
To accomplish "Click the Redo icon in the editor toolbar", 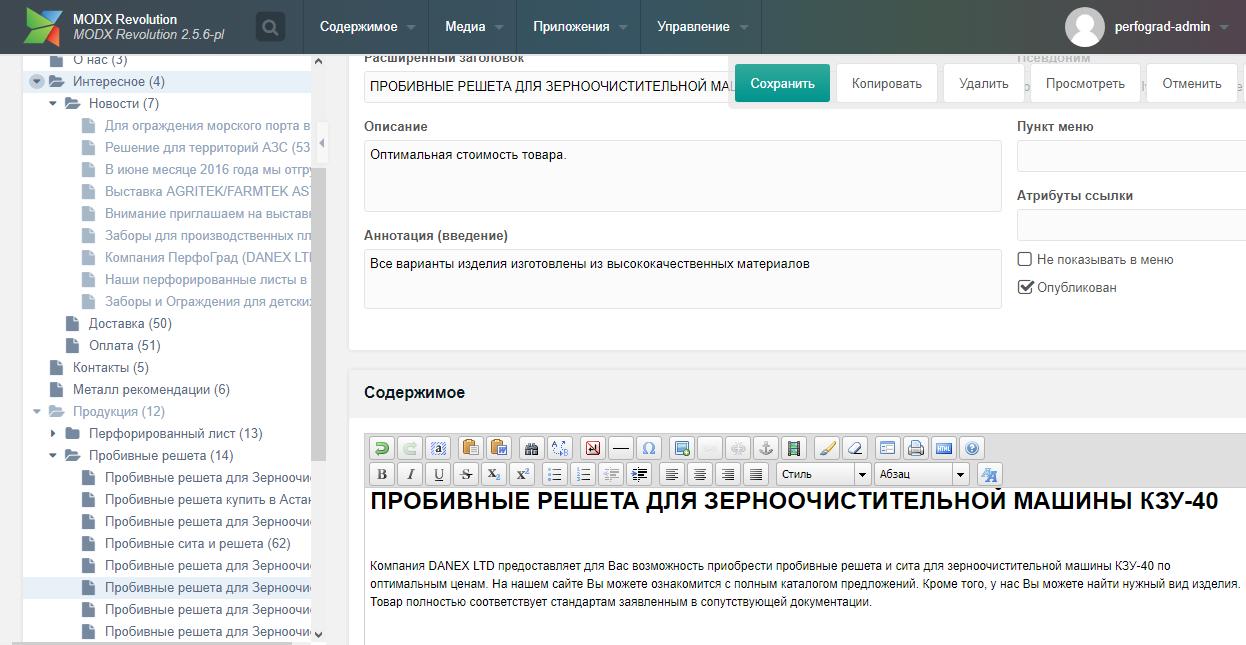I will click(410, 448).
